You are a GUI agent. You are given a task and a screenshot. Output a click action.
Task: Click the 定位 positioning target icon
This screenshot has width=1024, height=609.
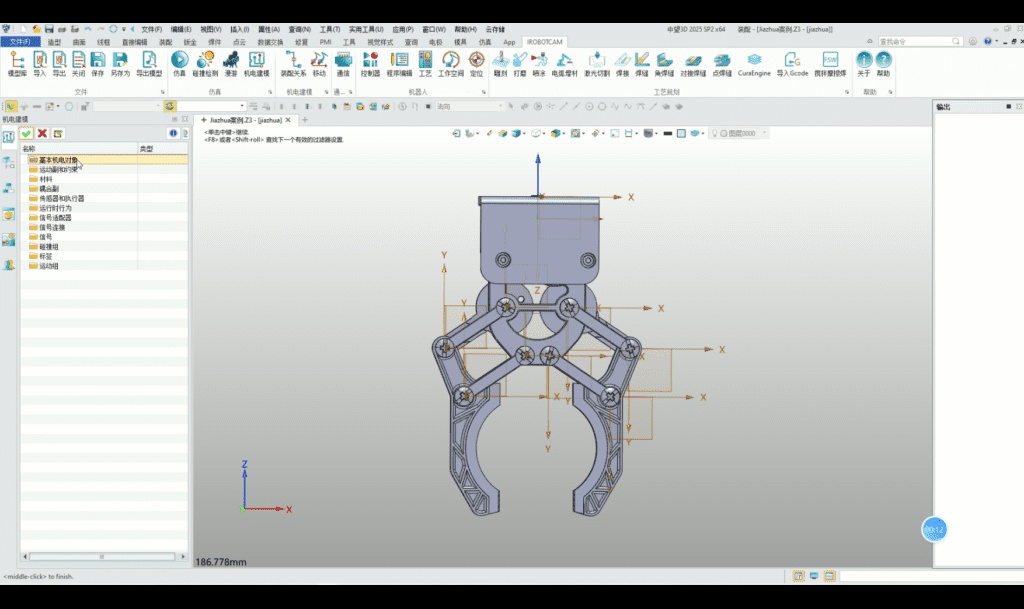(477, 64)
